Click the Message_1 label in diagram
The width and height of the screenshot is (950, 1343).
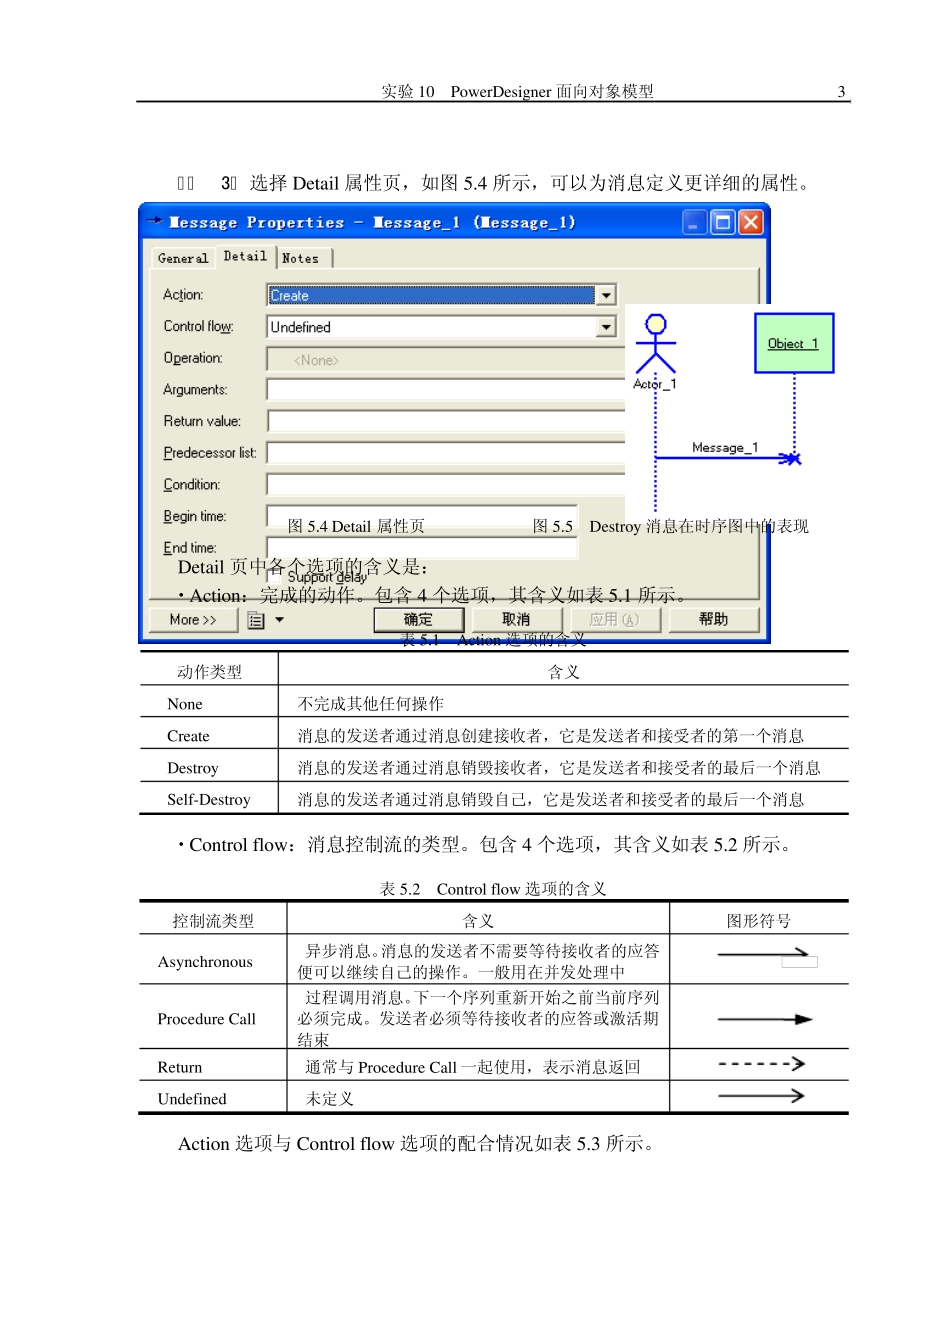pos(725,447)
